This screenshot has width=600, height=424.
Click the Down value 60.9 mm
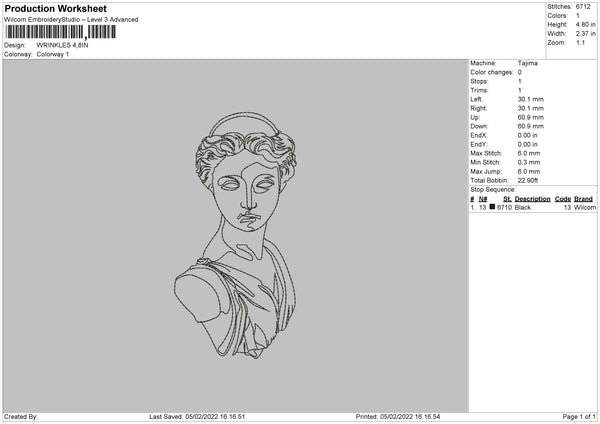click(x=531, y=127)
